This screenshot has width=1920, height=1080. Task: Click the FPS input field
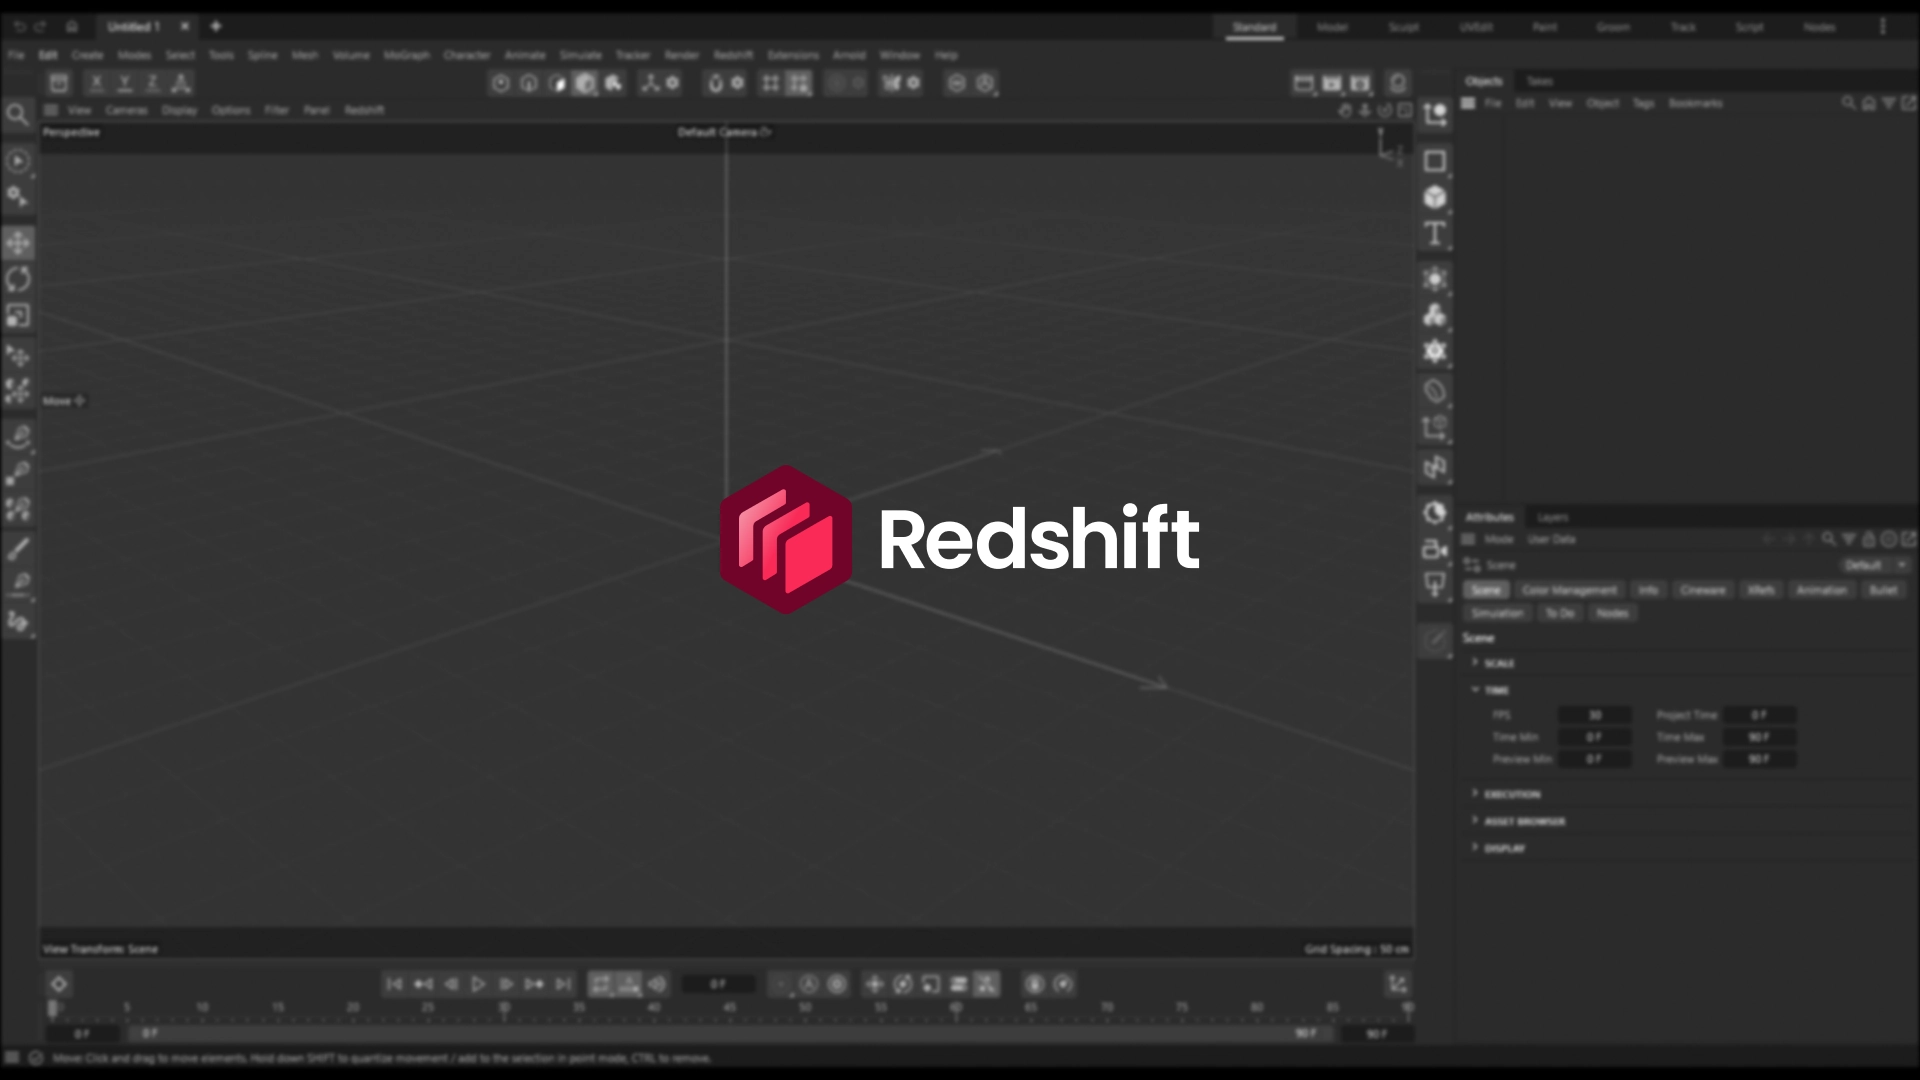[1594, 715]
